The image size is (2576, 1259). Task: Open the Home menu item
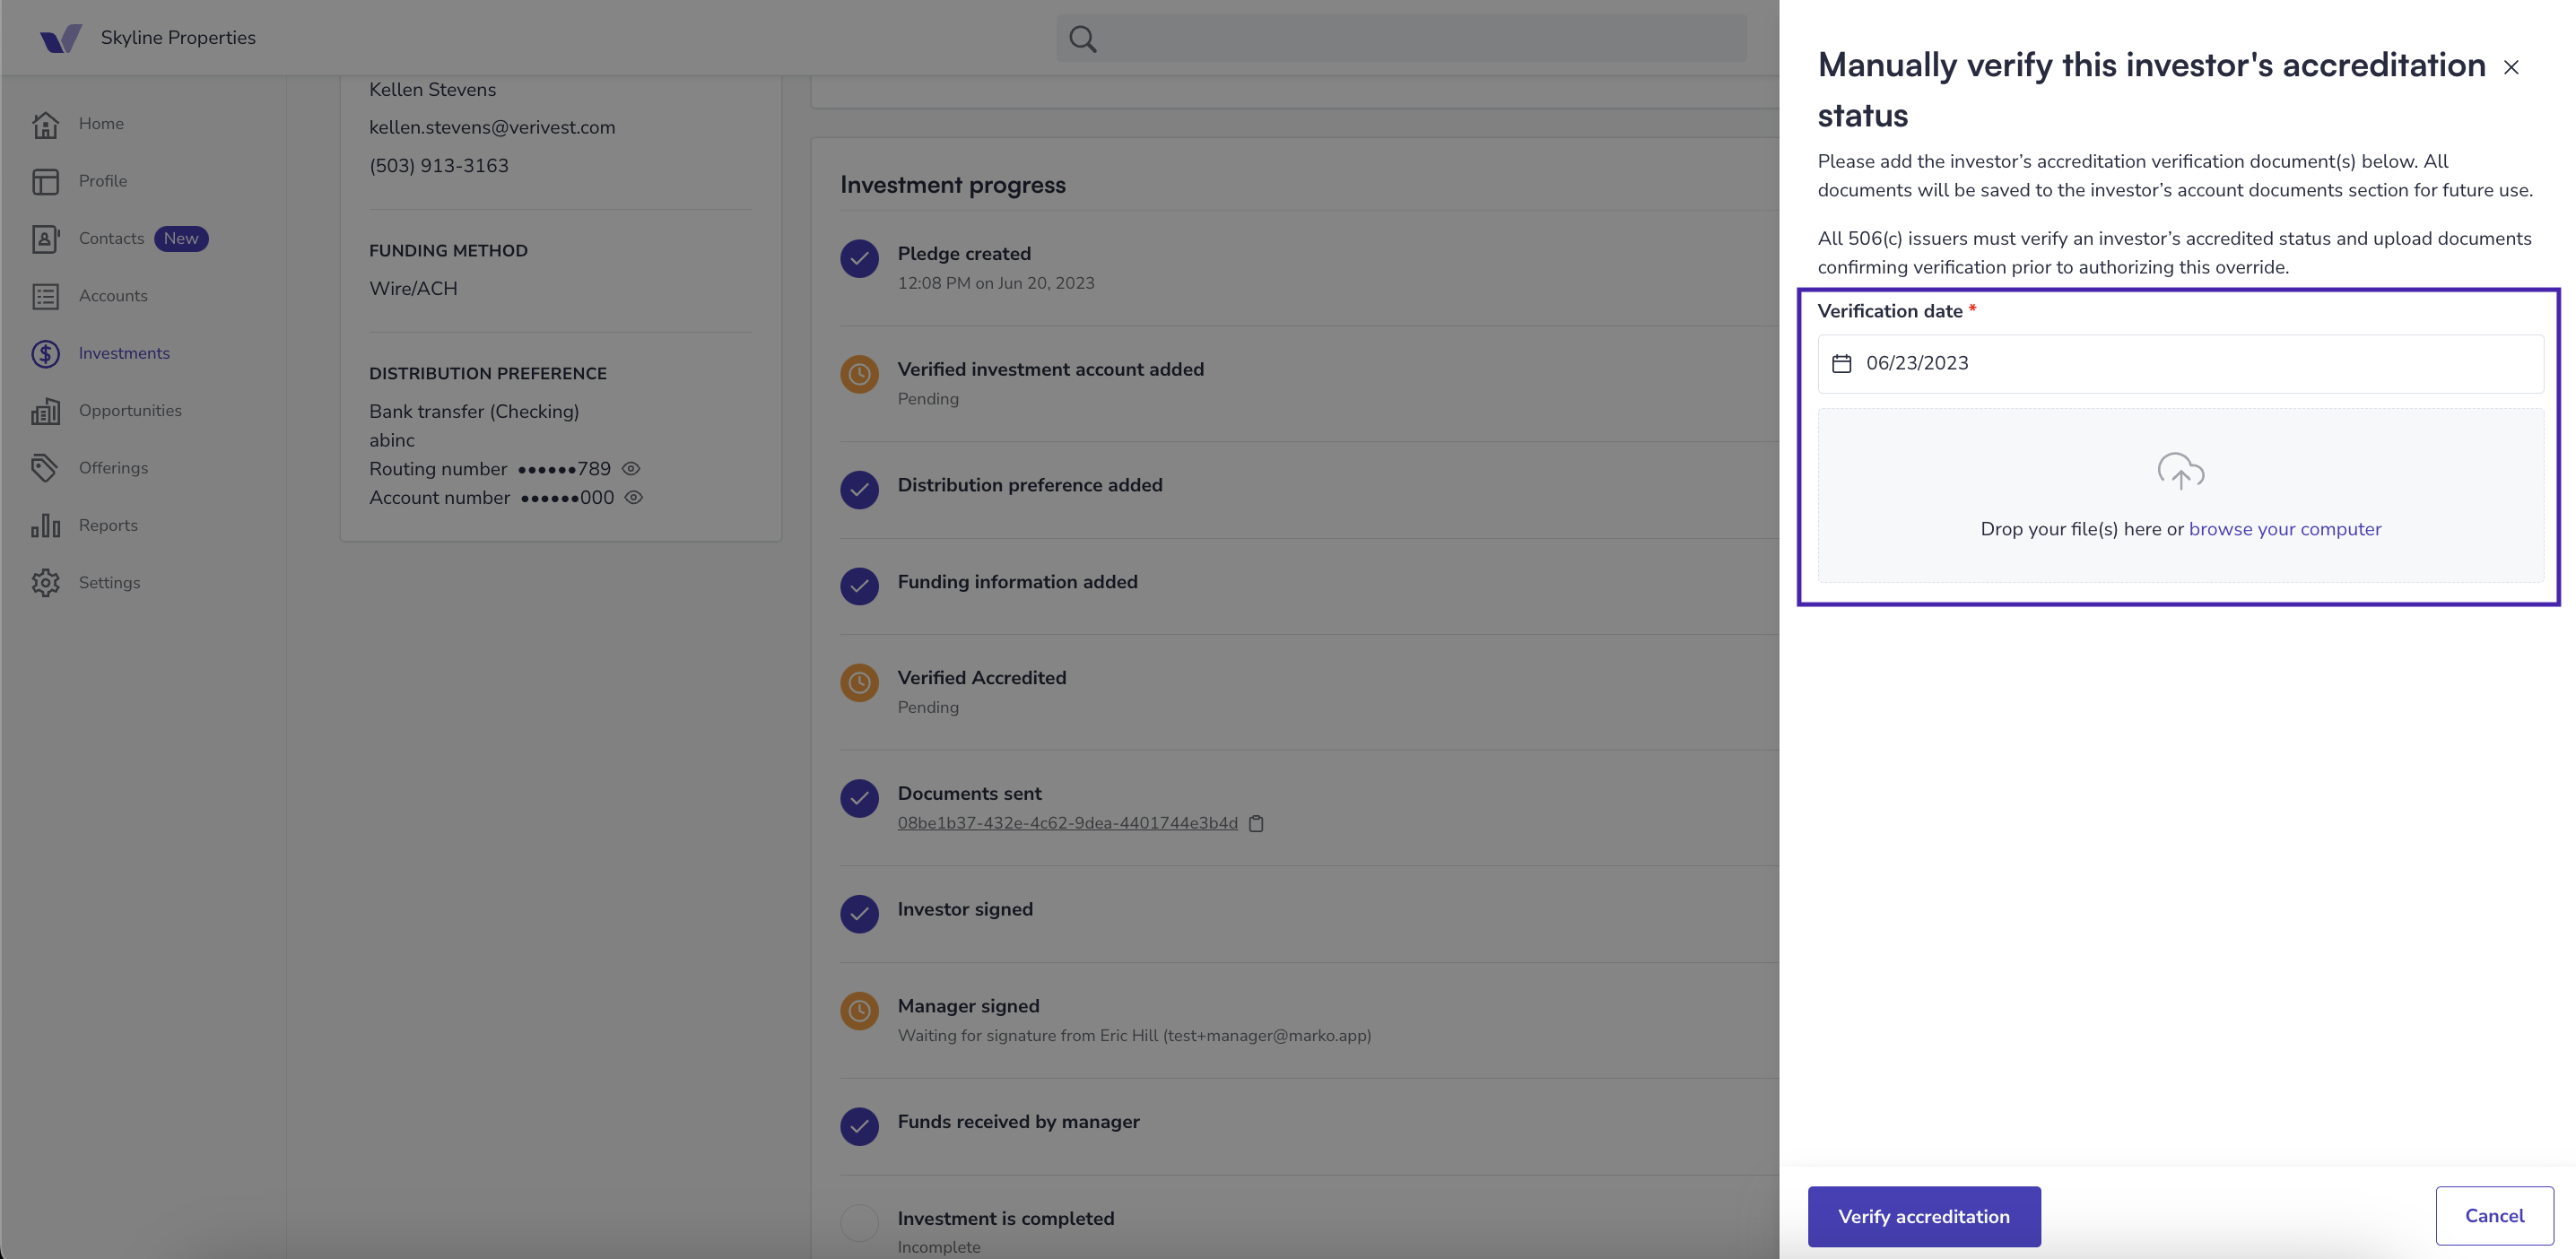click(101, 124)
